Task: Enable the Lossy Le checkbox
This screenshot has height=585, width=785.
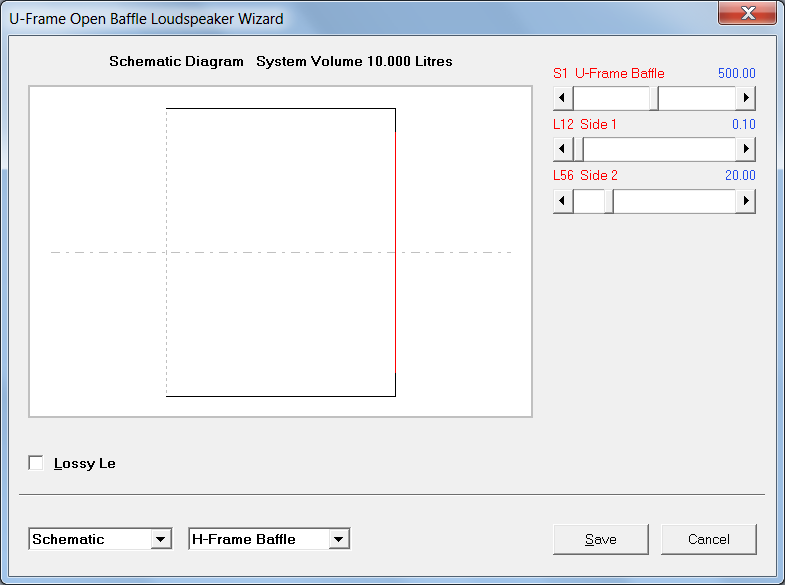Action: point(36,463)
